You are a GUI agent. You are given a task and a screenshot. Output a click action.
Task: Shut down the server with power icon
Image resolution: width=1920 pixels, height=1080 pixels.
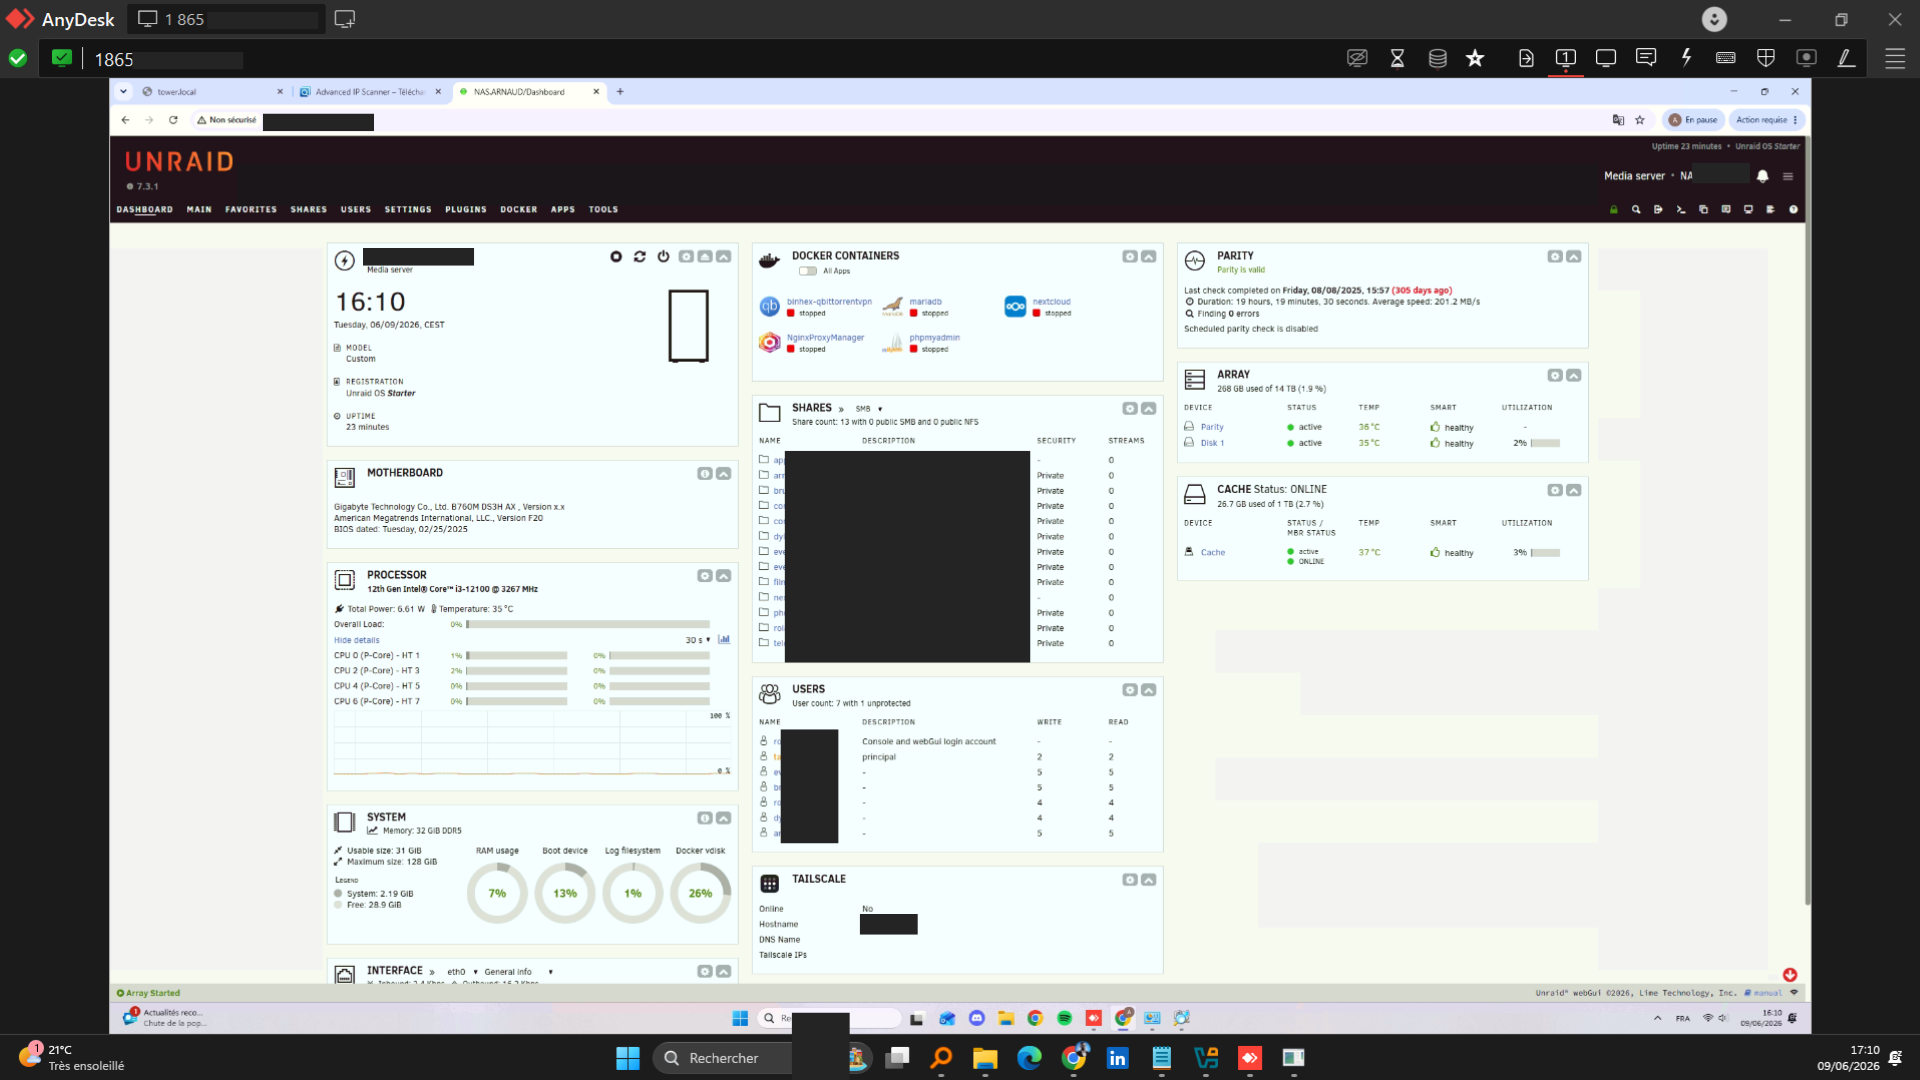(664, 257)
